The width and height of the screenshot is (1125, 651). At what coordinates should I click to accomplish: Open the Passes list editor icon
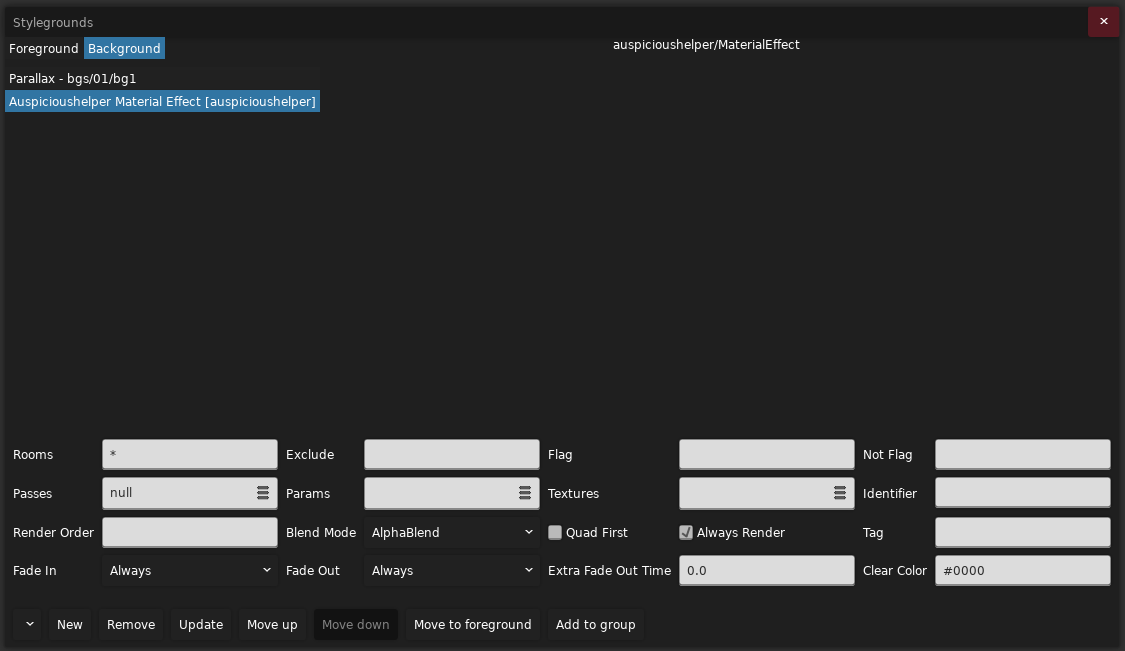(263, 493)
